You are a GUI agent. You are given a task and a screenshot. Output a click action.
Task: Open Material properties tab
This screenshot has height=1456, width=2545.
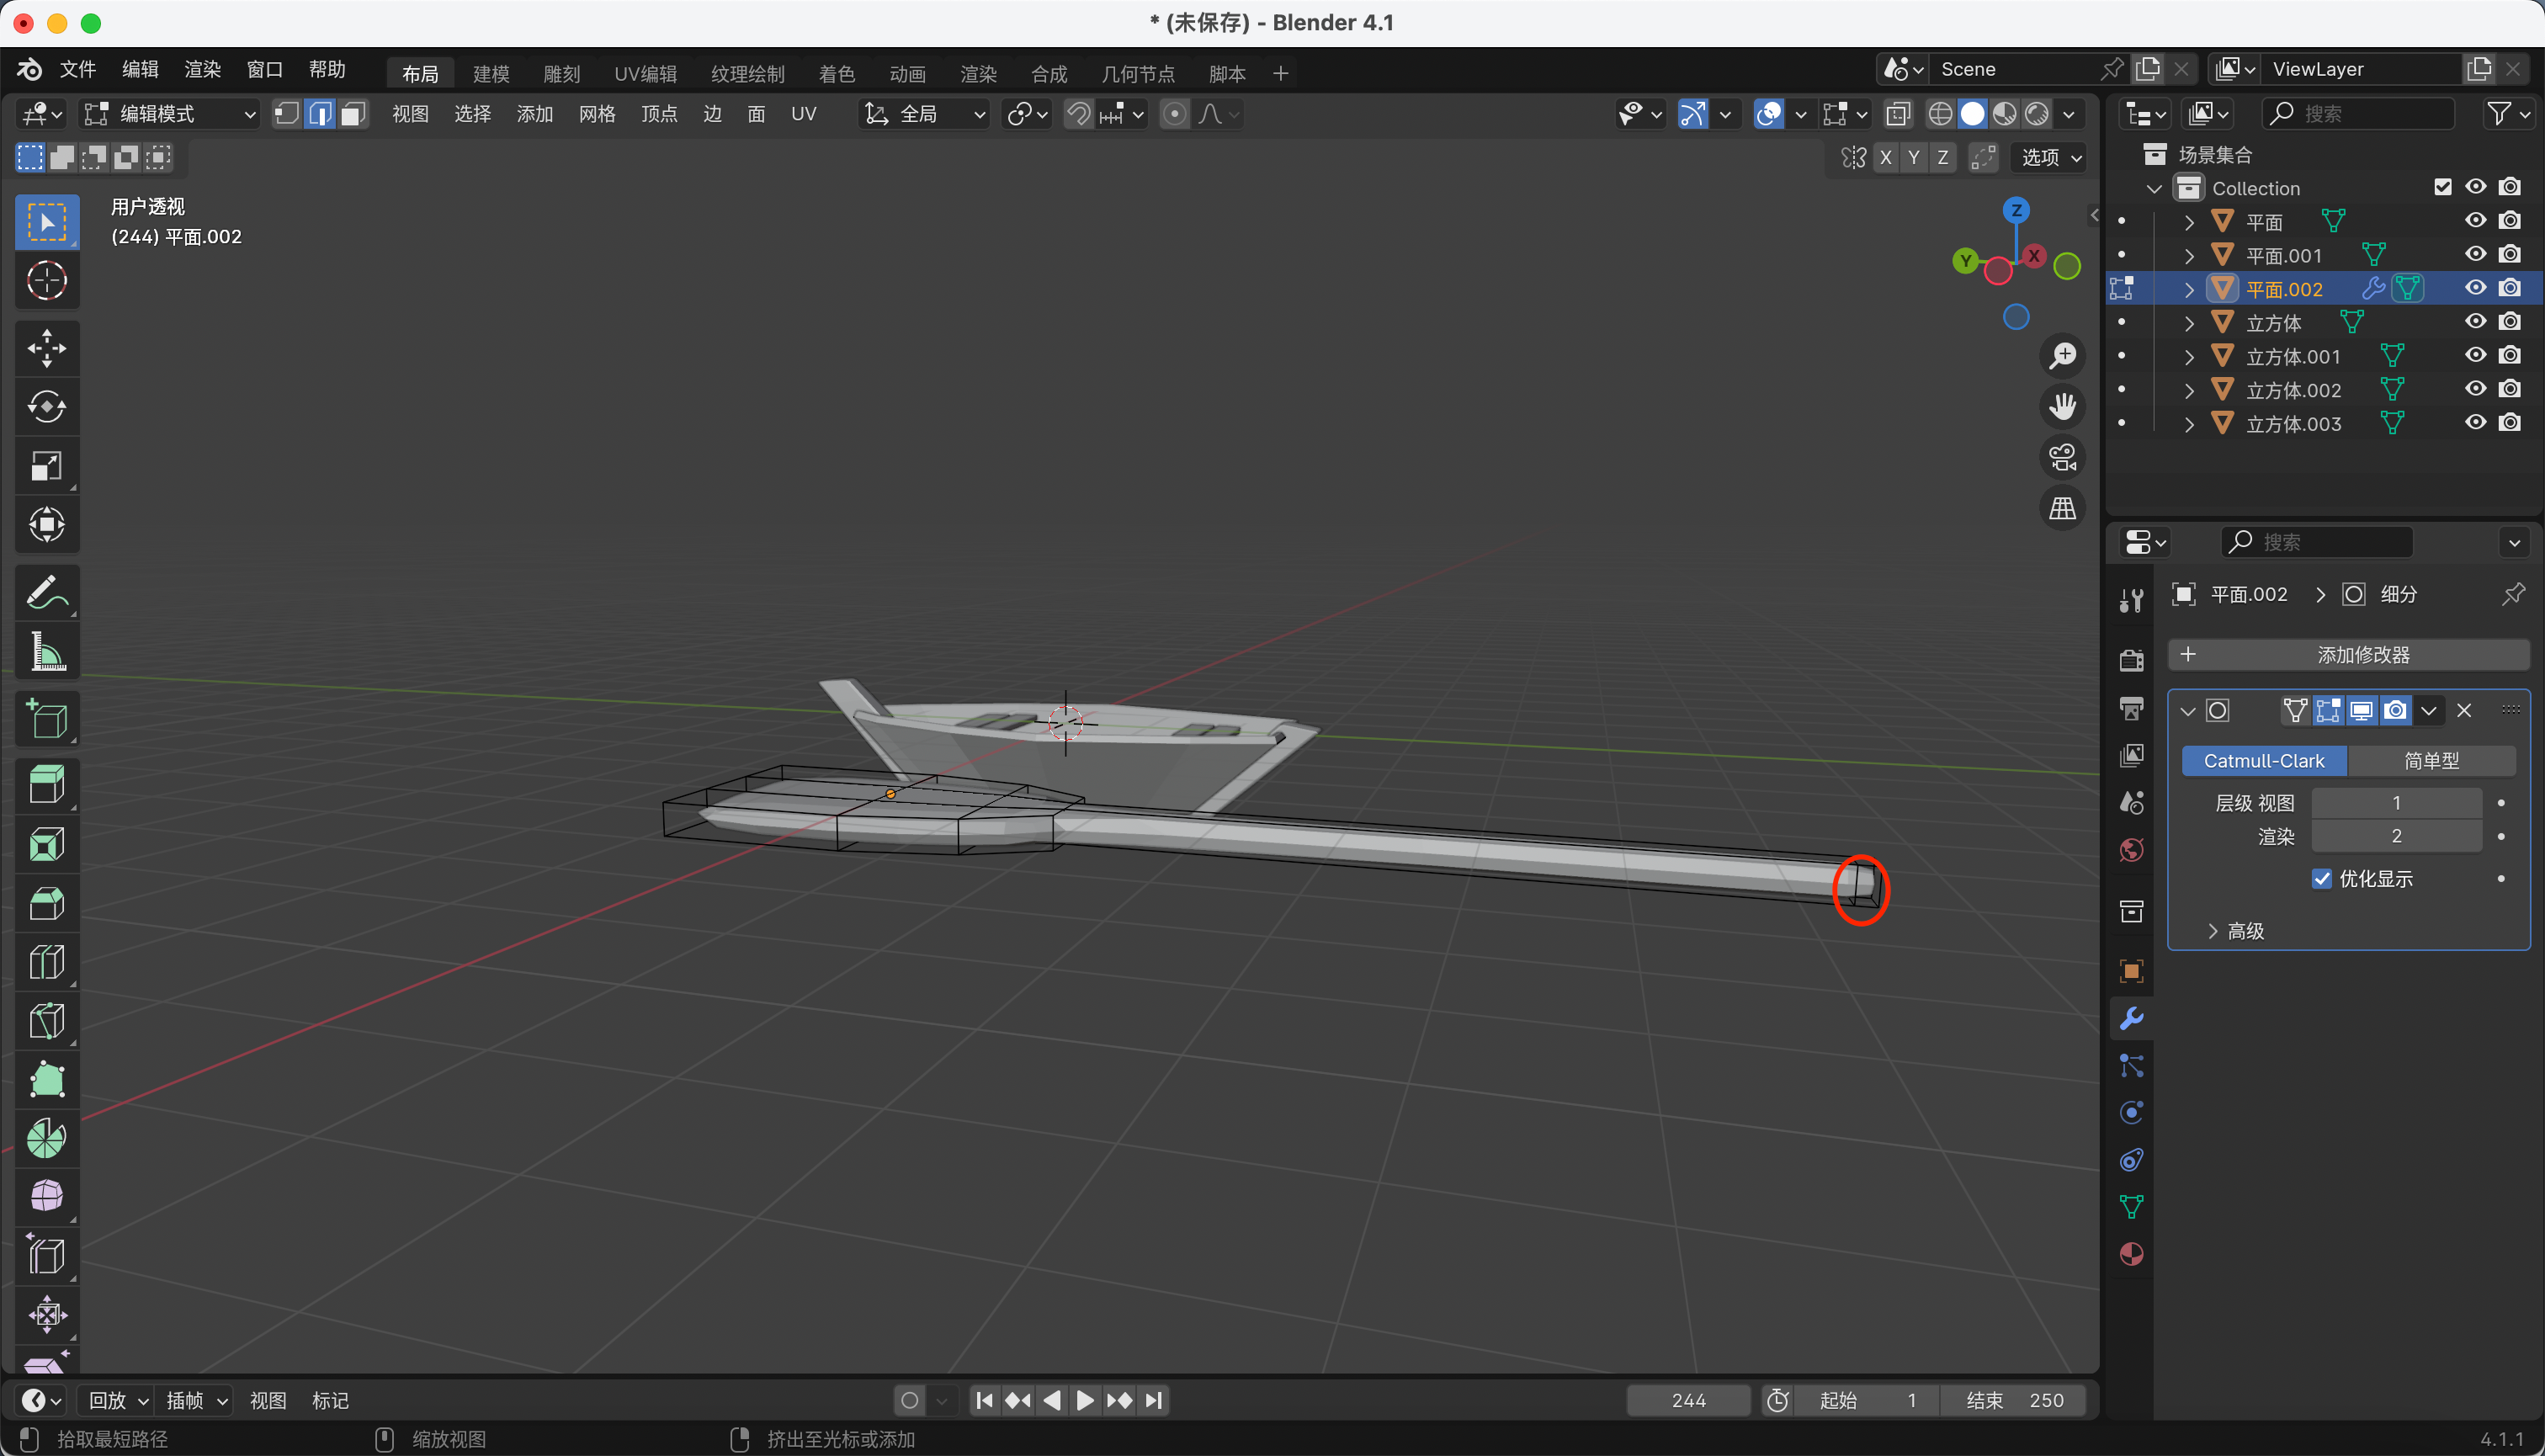tap(2131, 1254)
